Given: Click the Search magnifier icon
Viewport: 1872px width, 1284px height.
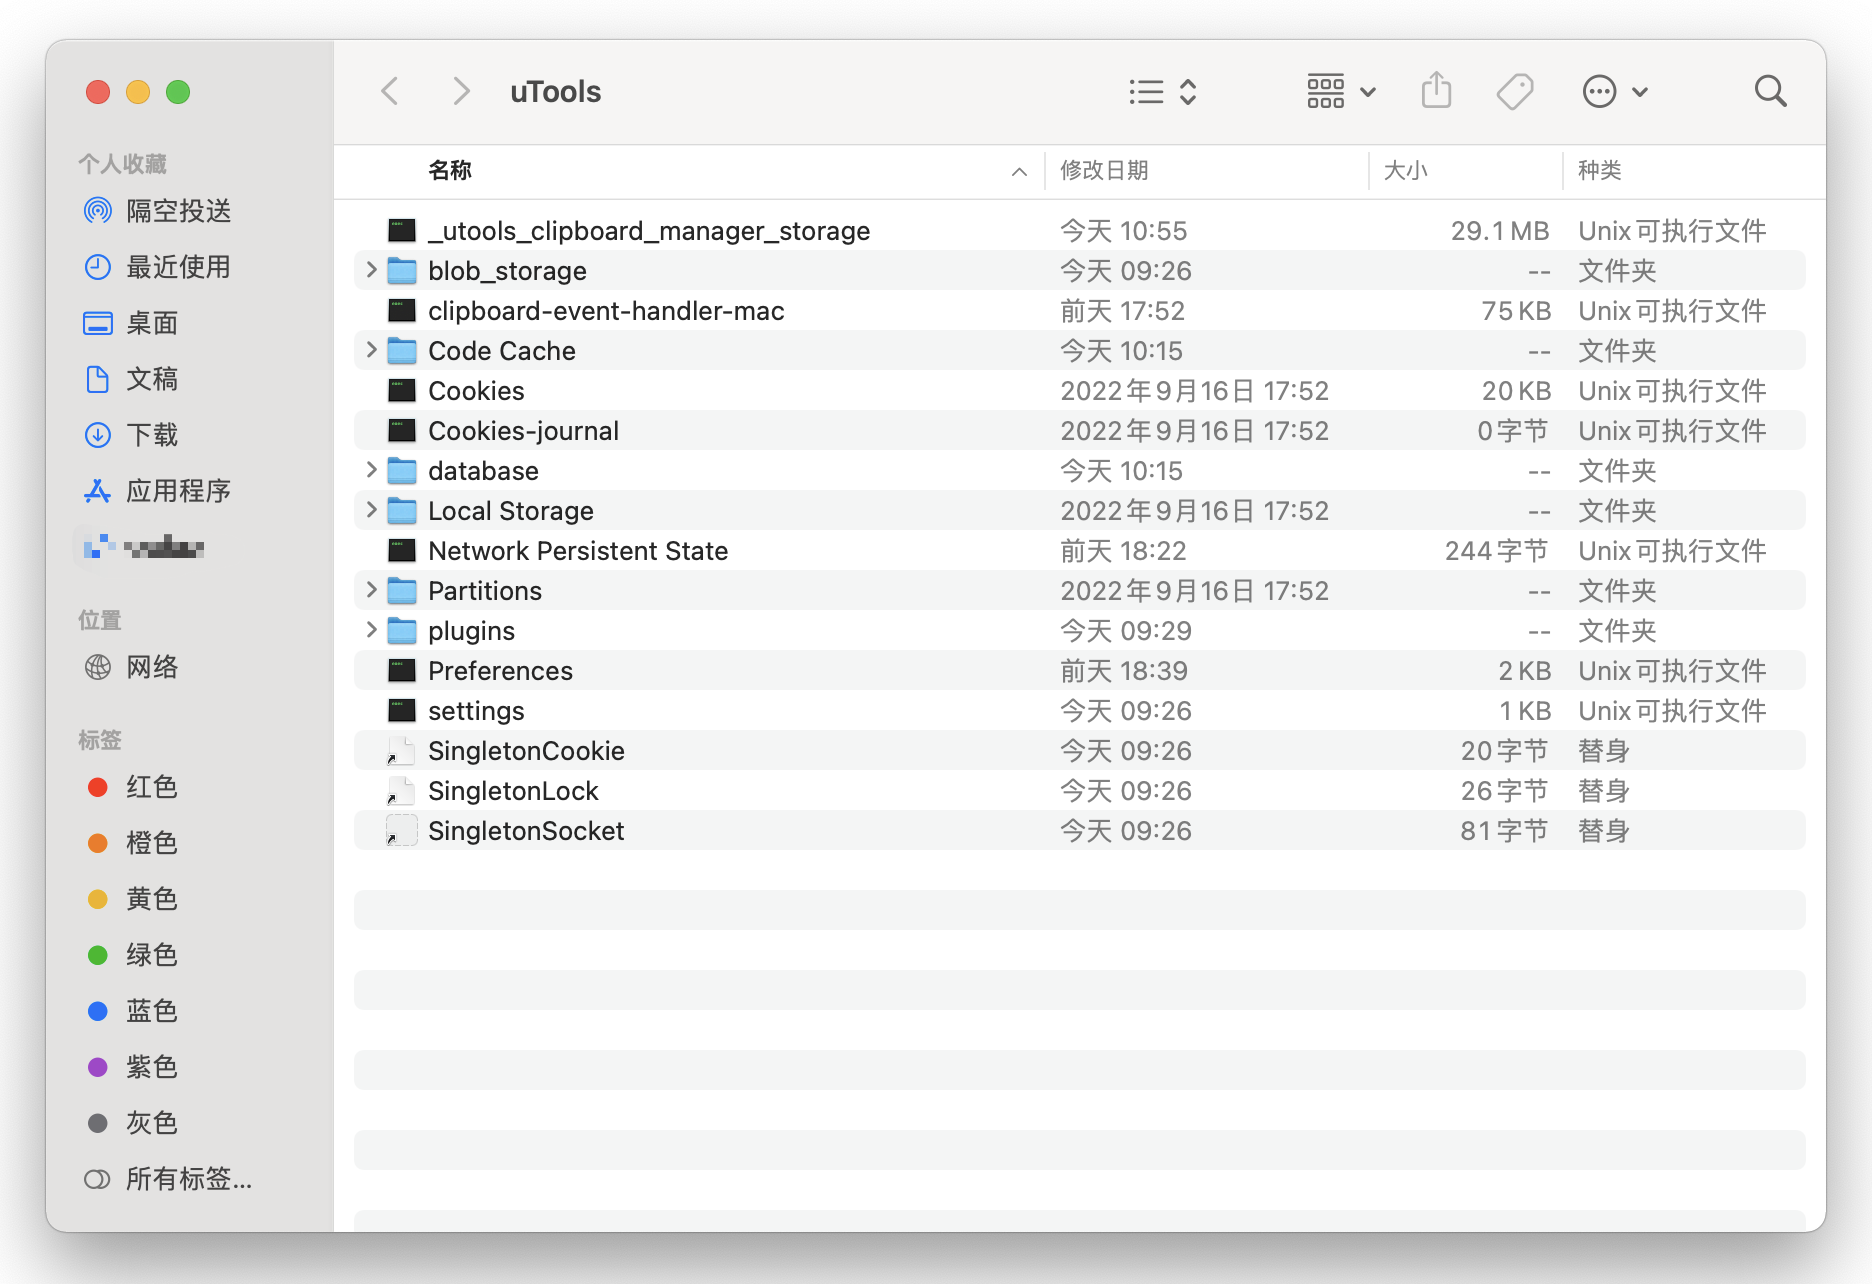Looking at the screenshot, I should 1770,91.
